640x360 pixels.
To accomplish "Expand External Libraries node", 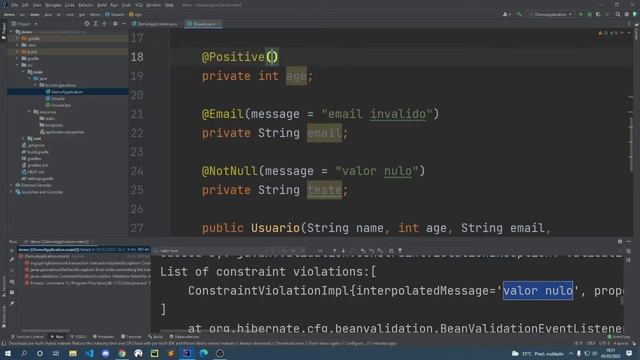I will (x=11, y=185).
